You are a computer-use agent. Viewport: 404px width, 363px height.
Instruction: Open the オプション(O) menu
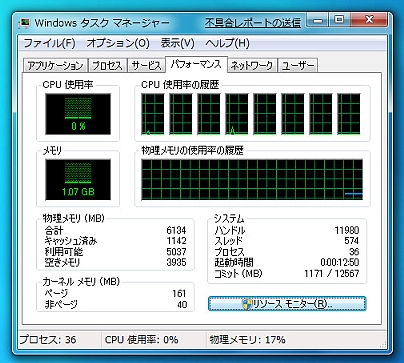(x=118, y=43)
